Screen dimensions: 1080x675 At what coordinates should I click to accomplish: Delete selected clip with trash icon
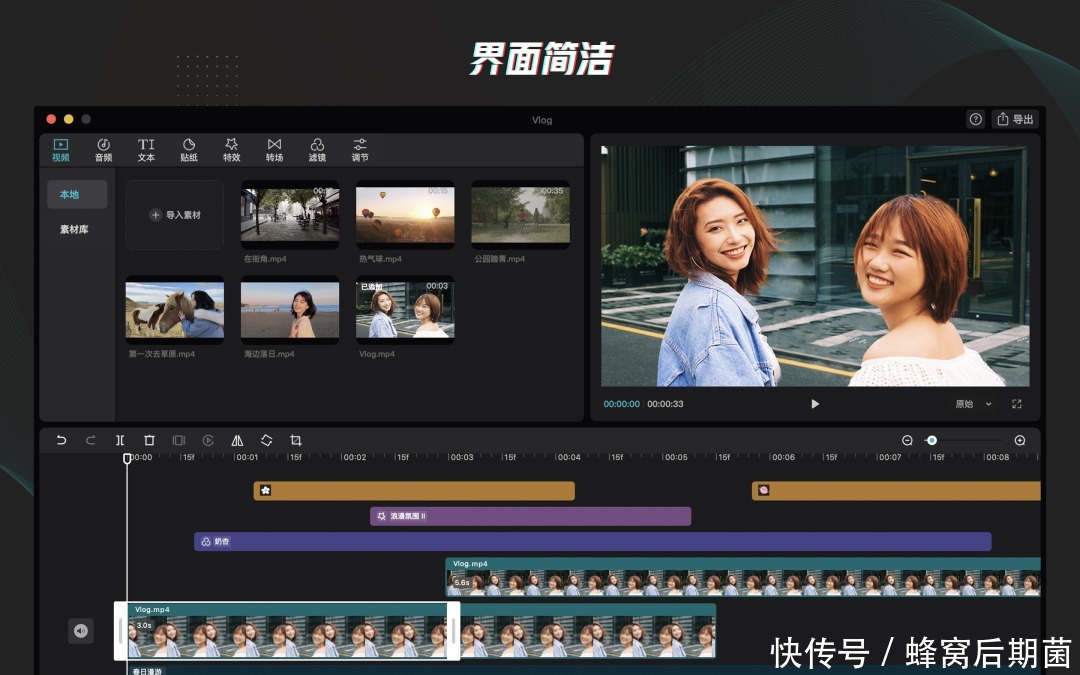point(149,440)
